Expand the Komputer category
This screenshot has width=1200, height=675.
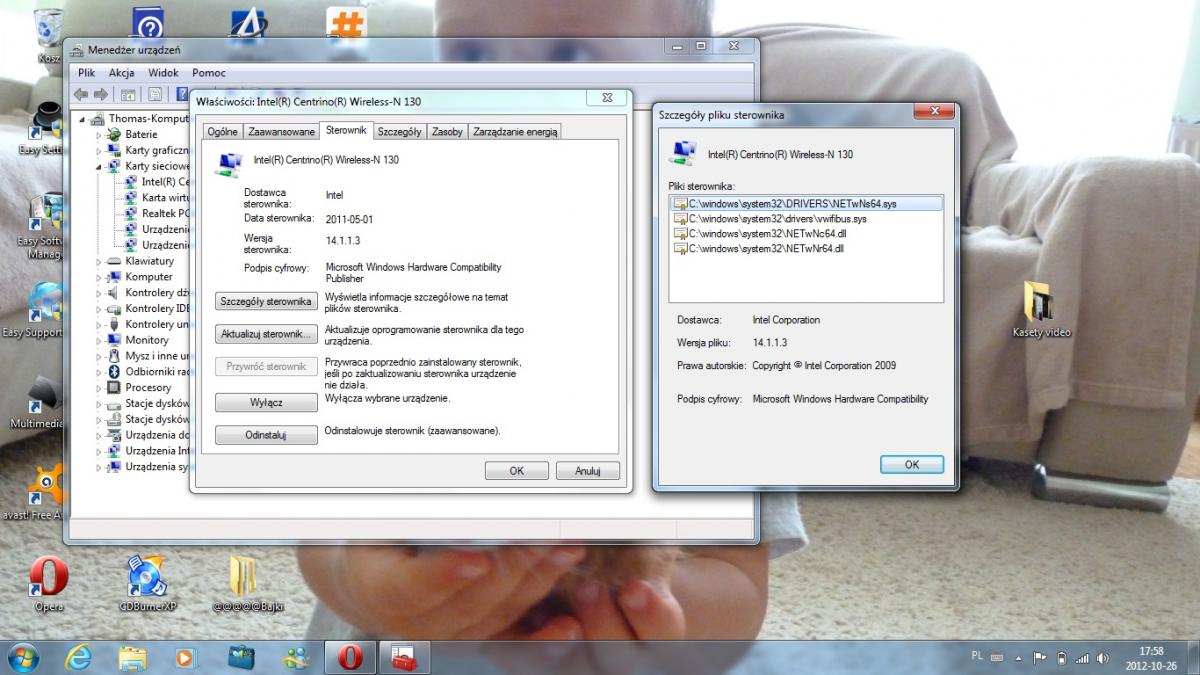tap(99, 277)
